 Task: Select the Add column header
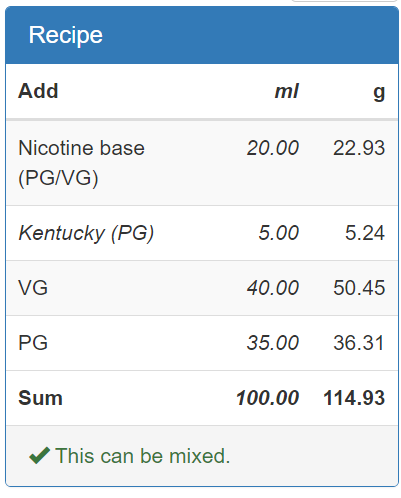[x=38, y=91]
